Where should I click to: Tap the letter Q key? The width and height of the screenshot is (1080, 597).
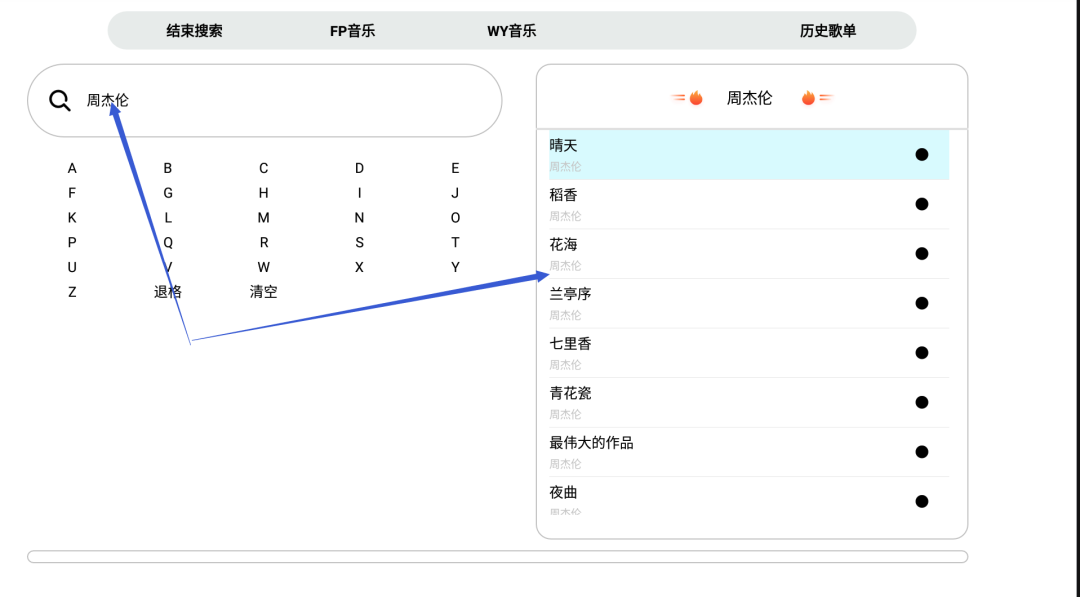(x=167, y=242)
